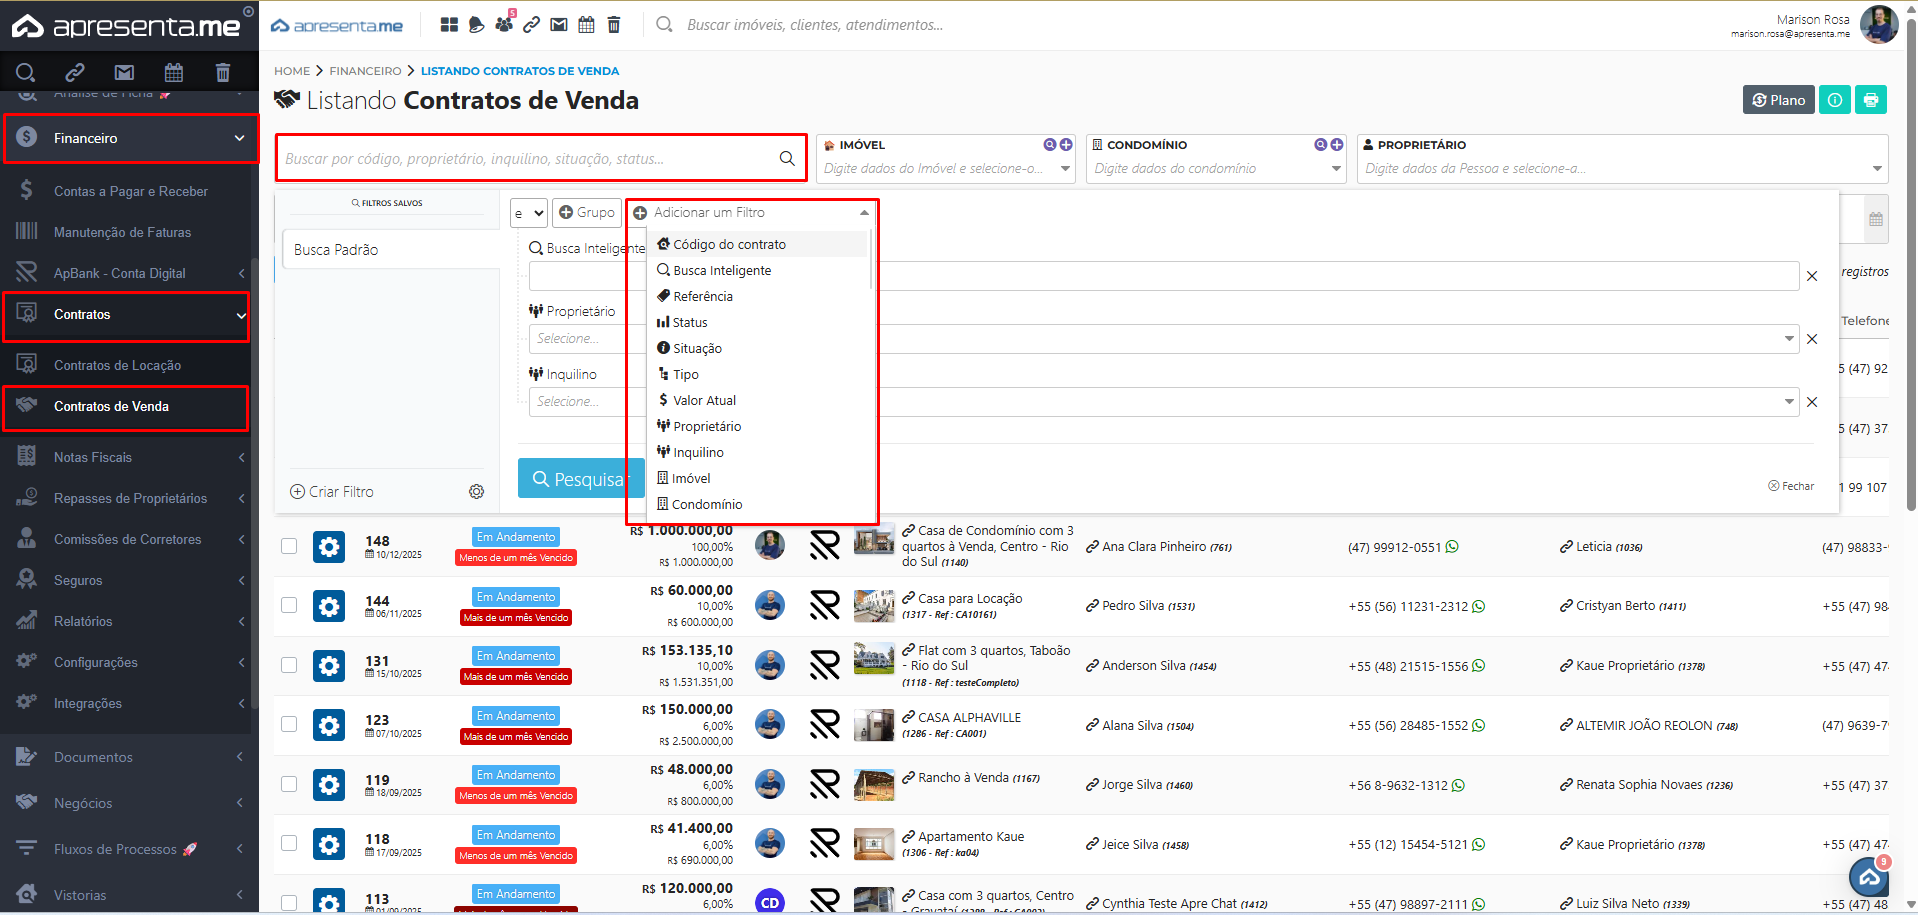Click gear settings icon beside Criar Filtro
The width and height of the screenshot is (1918, 915).
[476, 492]
